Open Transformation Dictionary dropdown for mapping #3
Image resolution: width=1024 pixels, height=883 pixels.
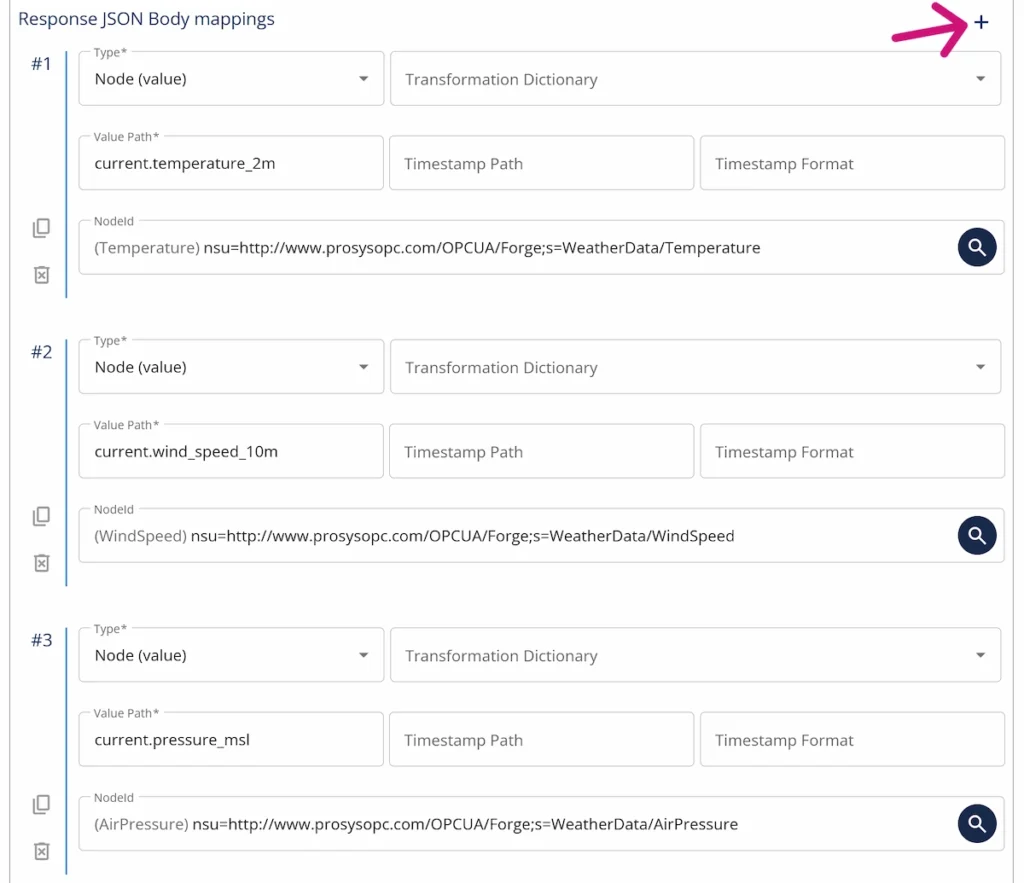point(981,655)
